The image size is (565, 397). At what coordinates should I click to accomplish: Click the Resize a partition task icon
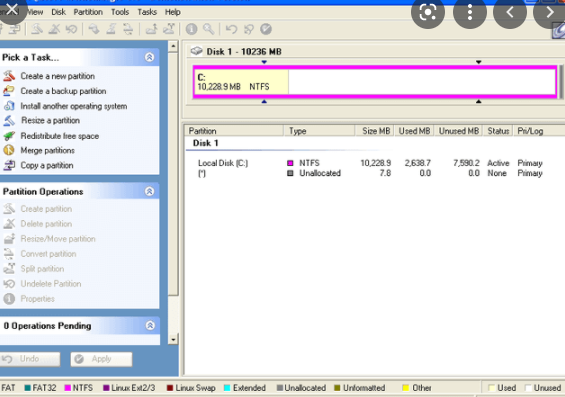point(9,121)
